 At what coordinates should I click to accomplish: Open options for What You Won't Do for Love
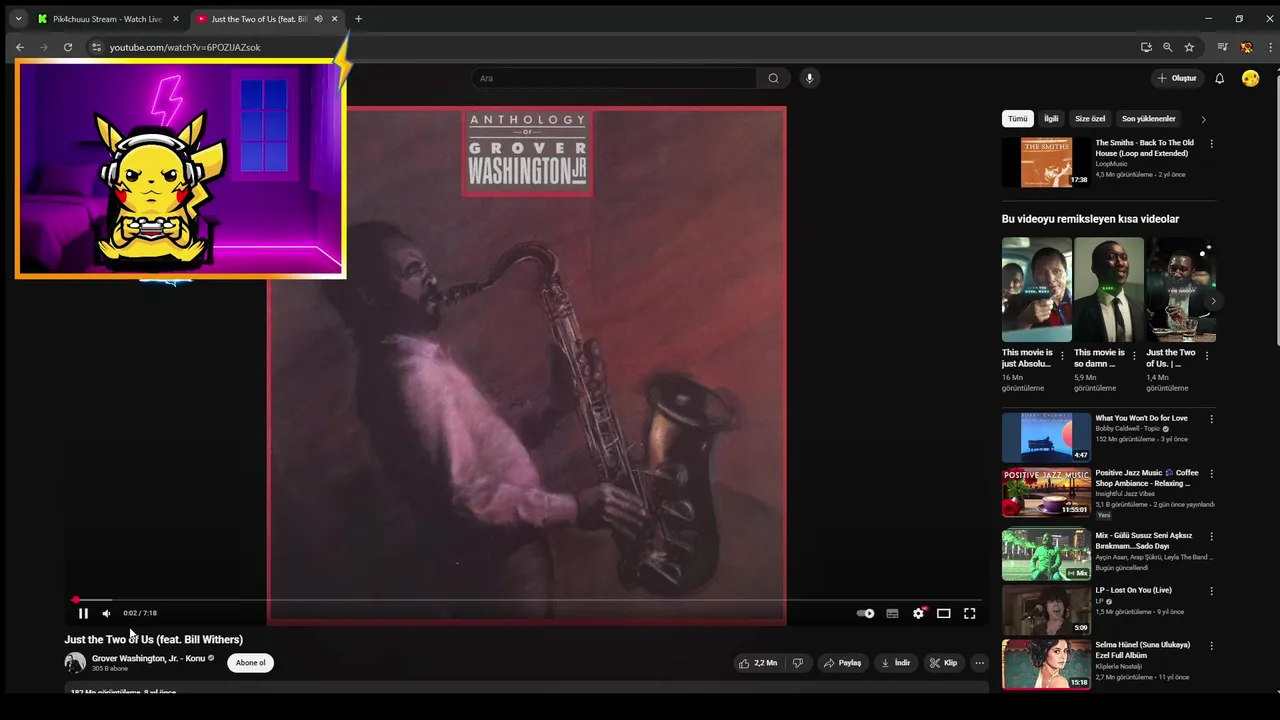pyautogui.click(x=1212, y=420)
